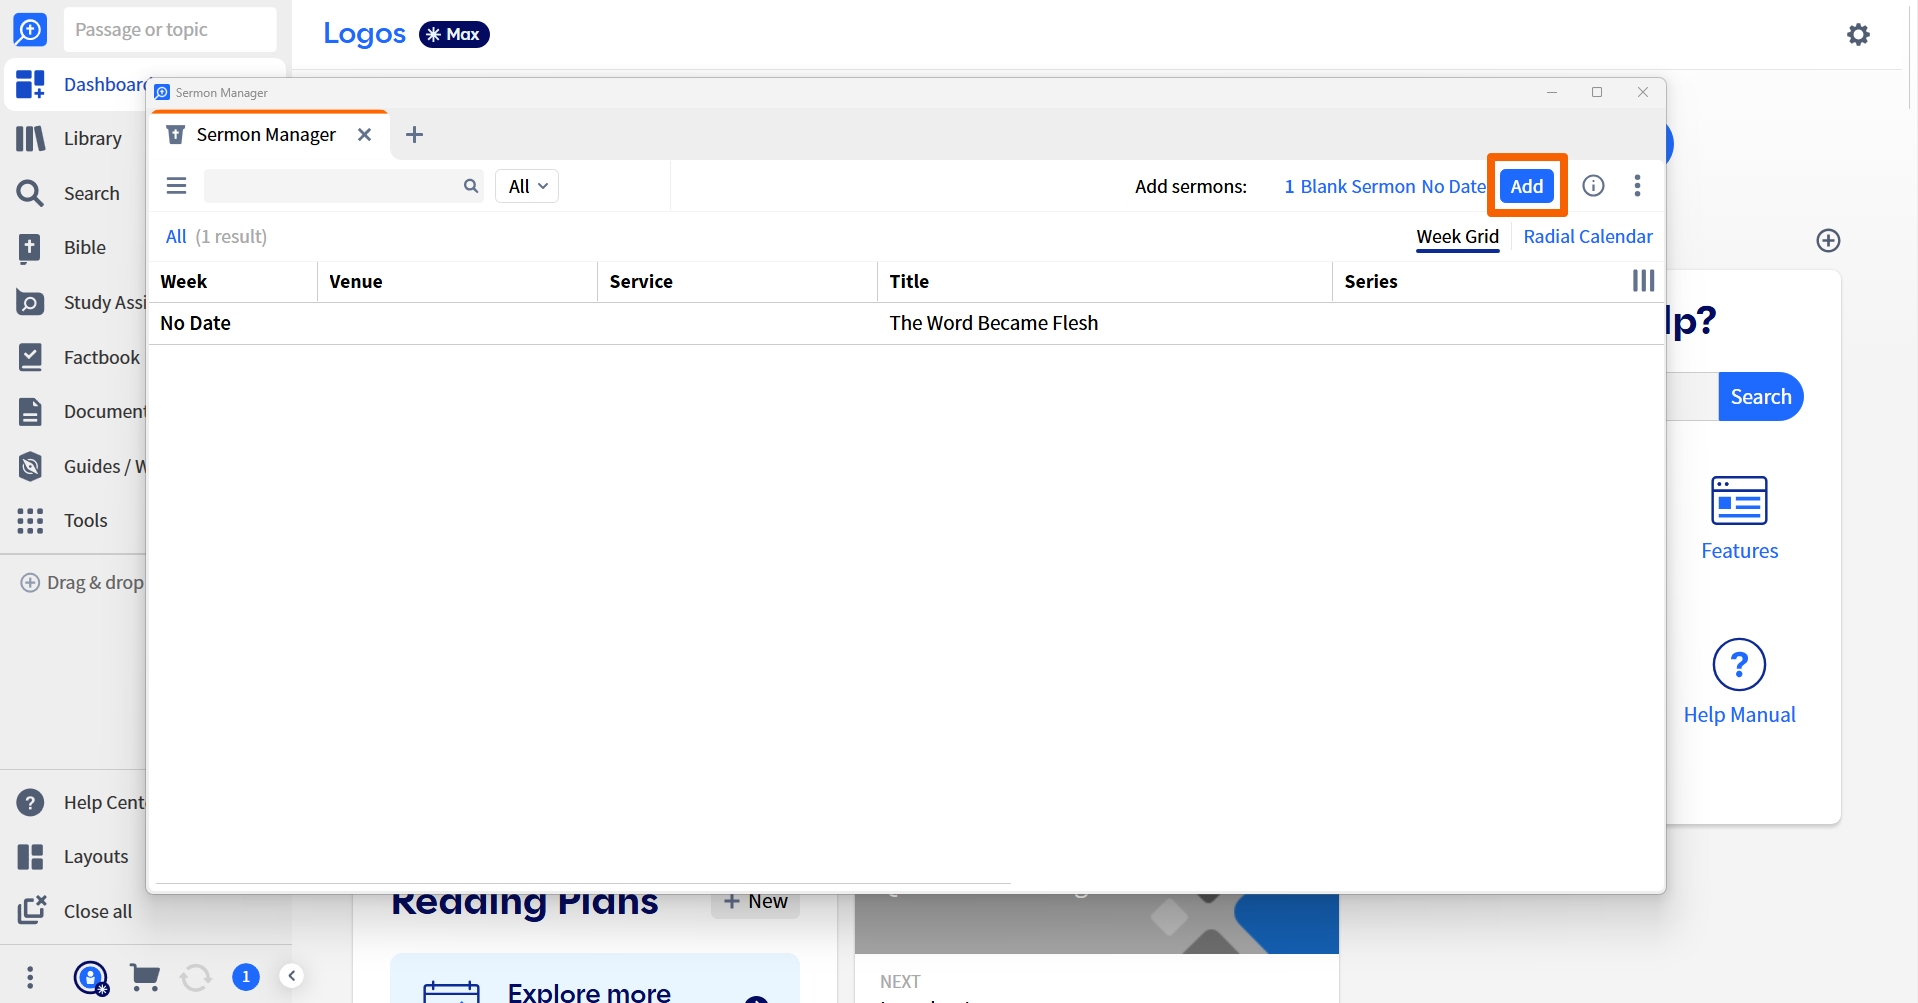Screen dimensions: 1918x1003
Task: Click the All results link
Action: coord(176,237)
